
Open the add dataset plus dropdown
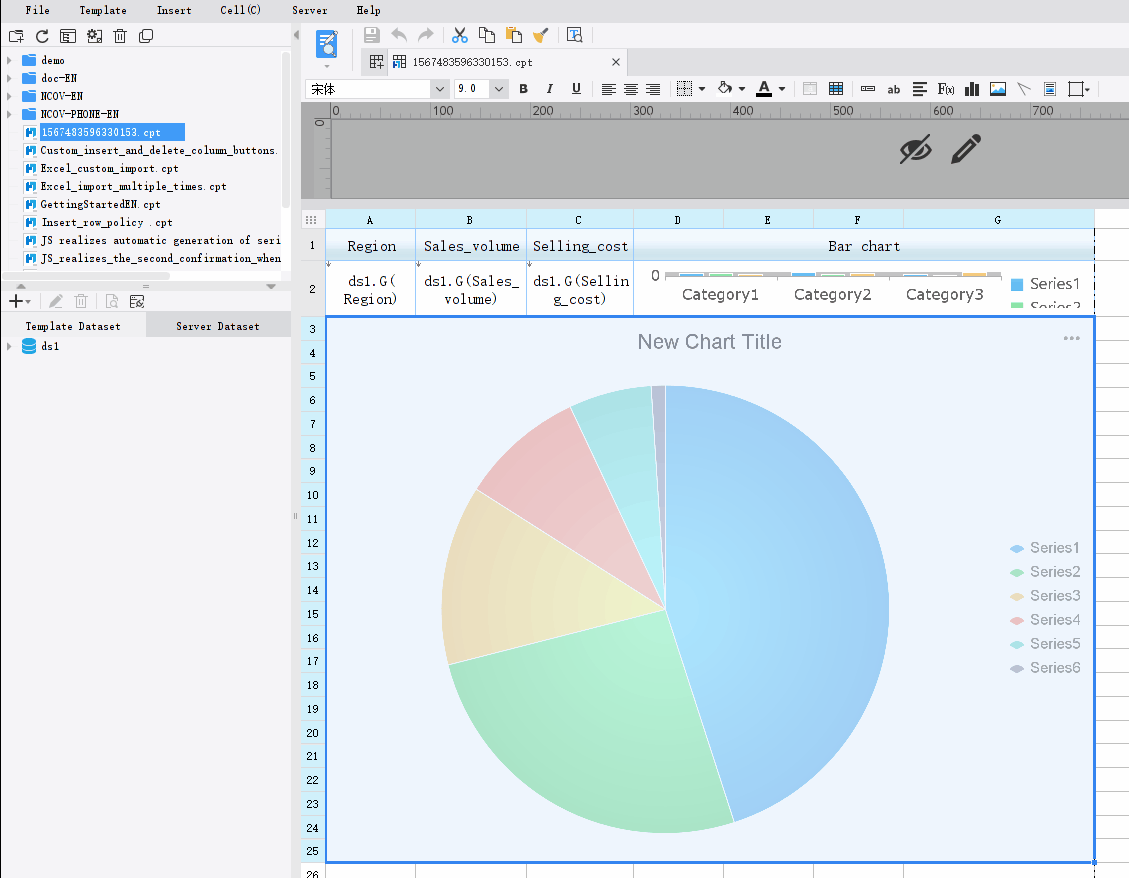coord(19,301)
